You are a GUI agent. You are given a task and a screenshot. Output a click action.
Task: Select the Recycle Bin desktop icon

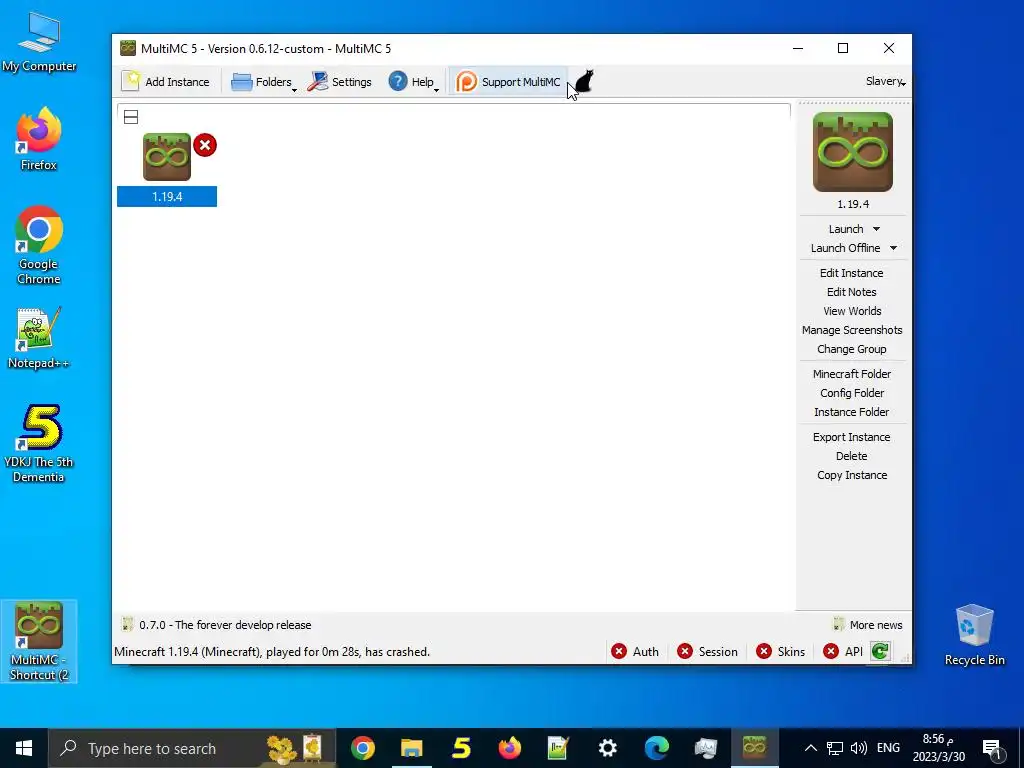coord(974,635)
